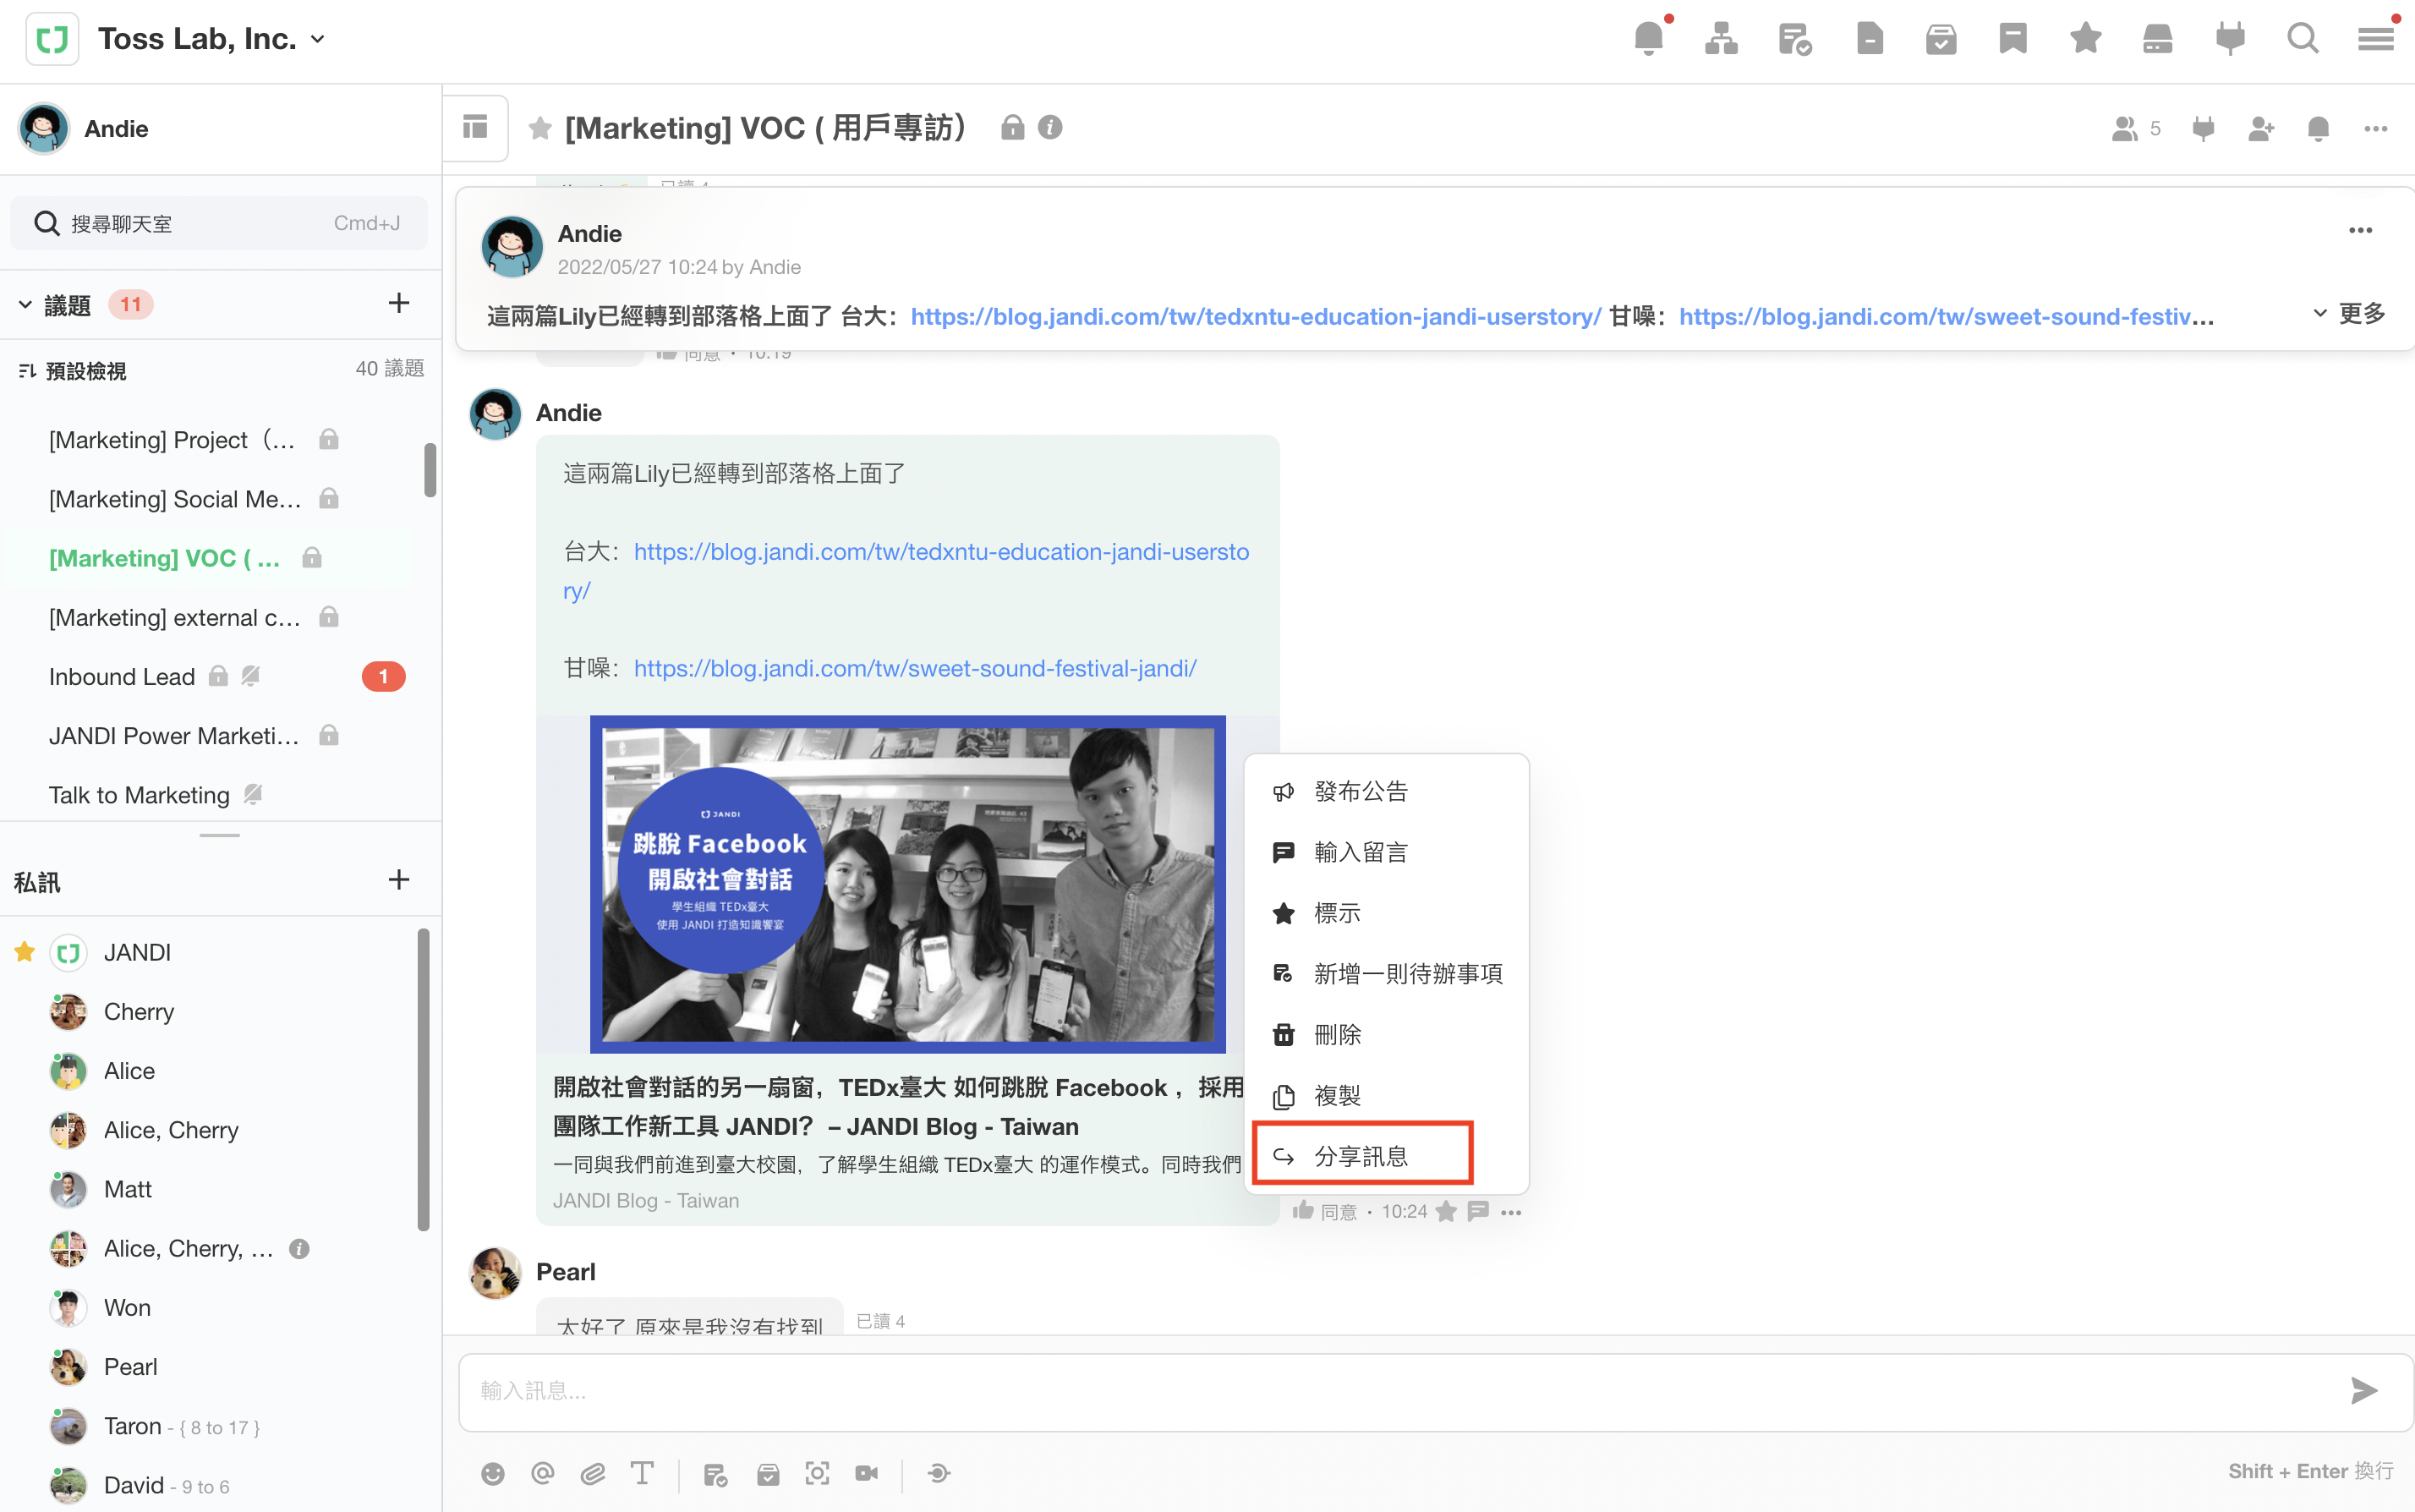Screen dimensions: 2415x1512
Task: Click the search magnifier in top bar
Action: pyautogui.click(x=2302, y=39)
